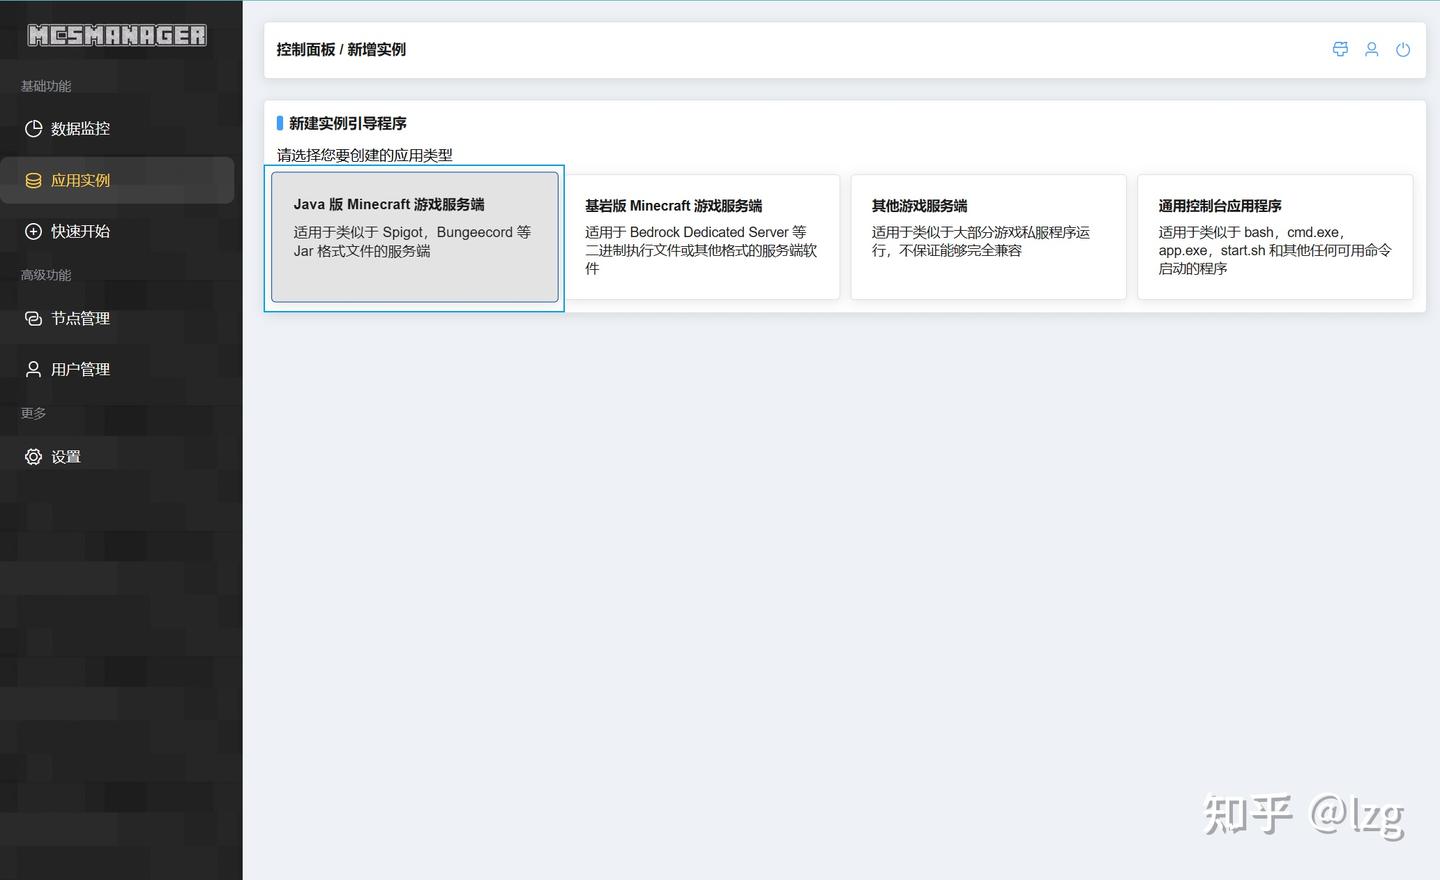Select the 基岩版 Minecraft 游戏服务端 card

point(701,237)
